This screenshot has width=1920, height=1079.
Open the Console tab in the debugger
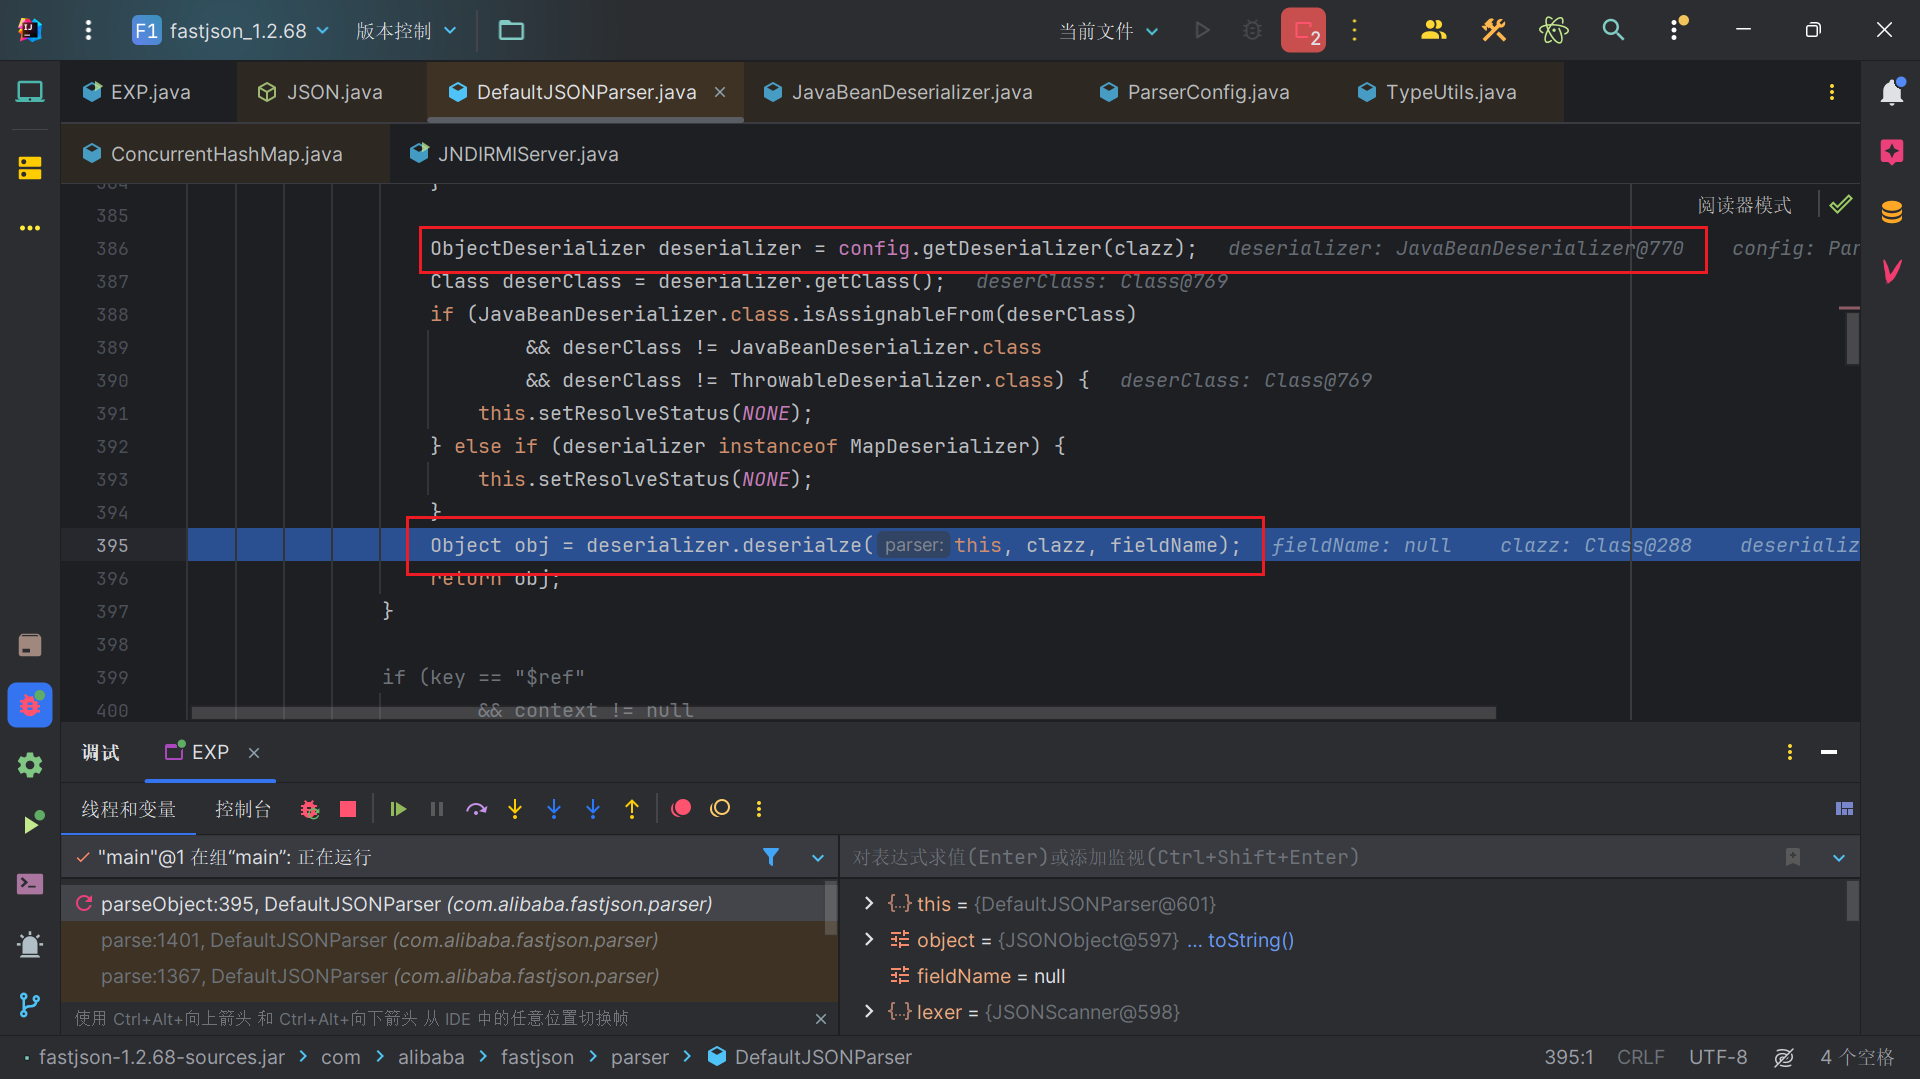click(243, 809)
